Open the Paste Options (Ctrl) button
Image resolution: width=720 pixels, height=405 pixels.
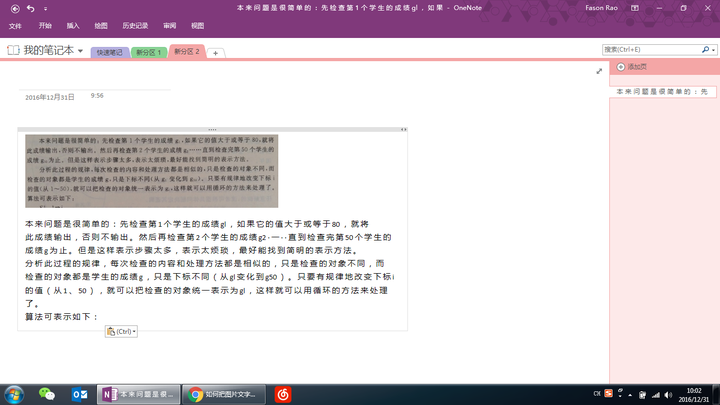pos(121,332)
